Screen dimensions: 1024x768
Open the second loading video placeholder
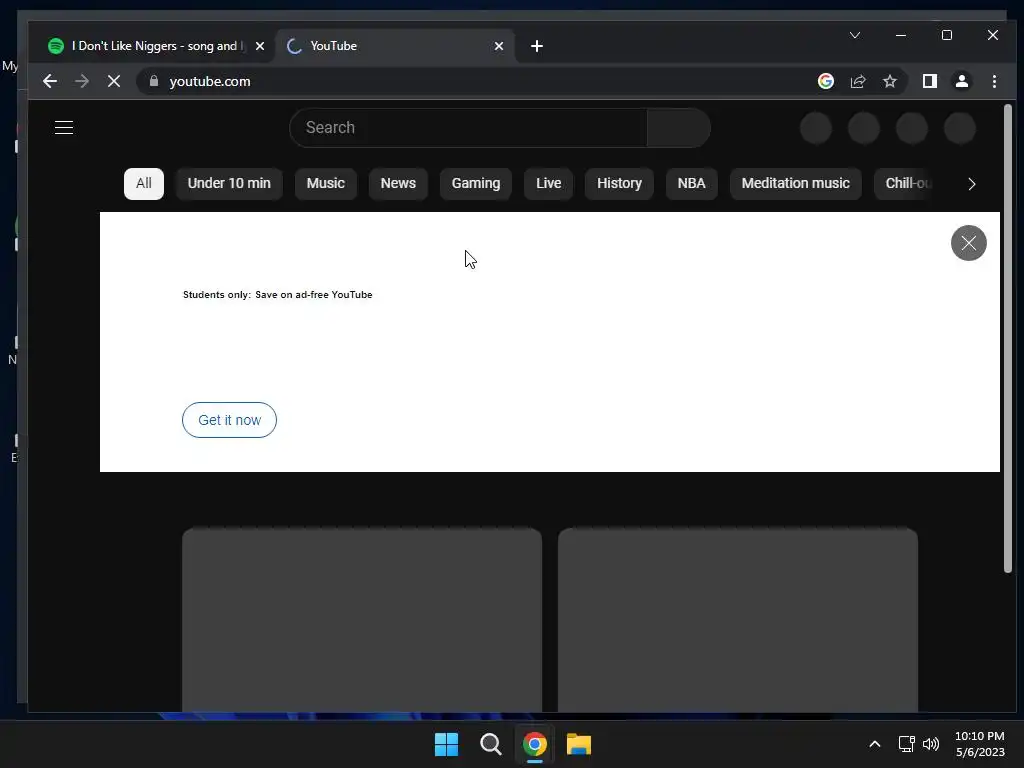[x=738, y=619]
